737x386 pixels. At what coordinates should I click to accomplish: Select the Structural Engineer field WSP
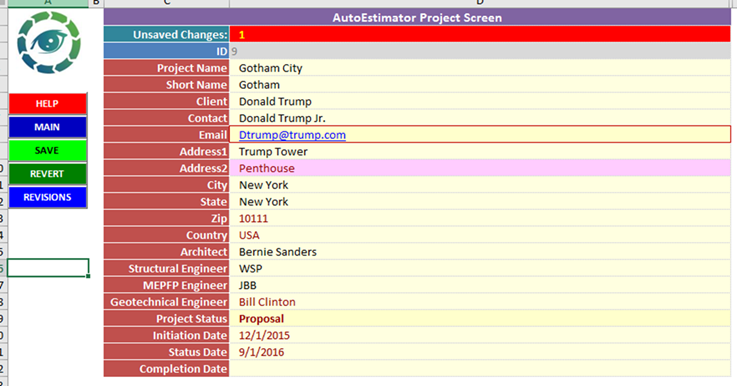(480, 268)
